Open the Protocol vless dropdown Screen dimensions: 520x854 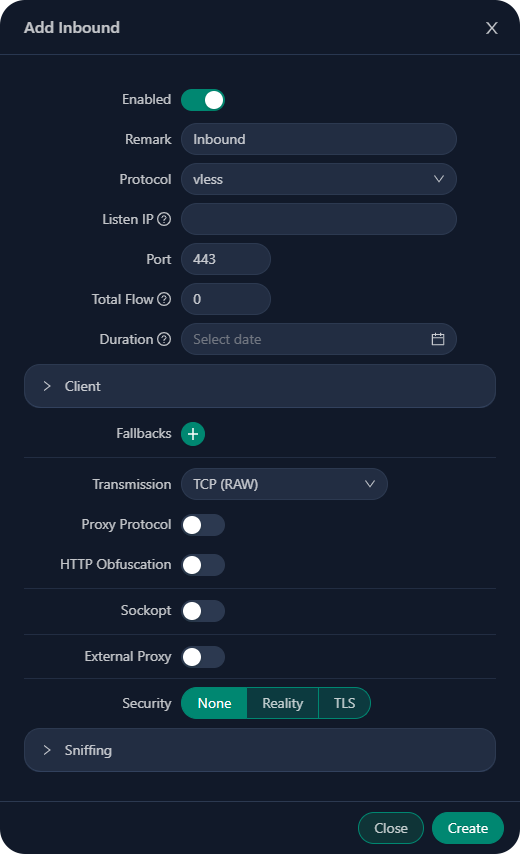(x=319, y=179)
